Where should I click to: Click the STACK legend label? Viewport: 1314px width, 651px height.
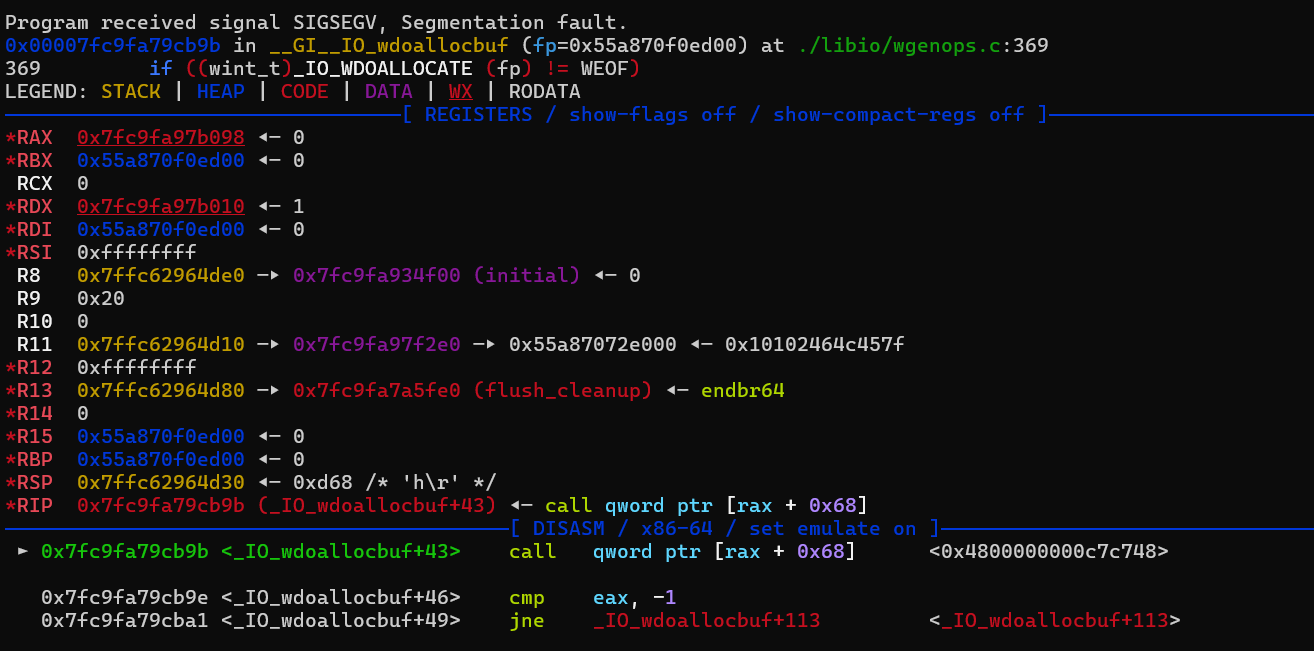131,92
